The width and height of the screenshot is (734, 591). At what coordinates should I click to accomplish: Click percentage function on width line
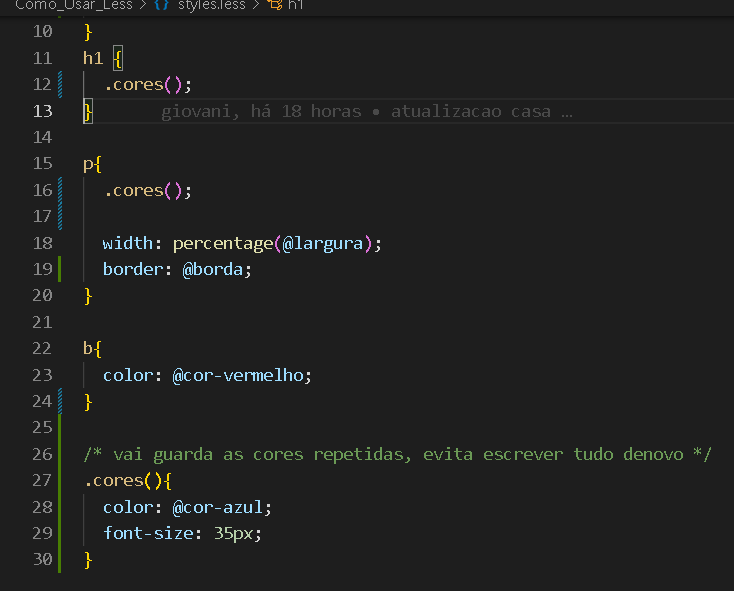(223, 244)
